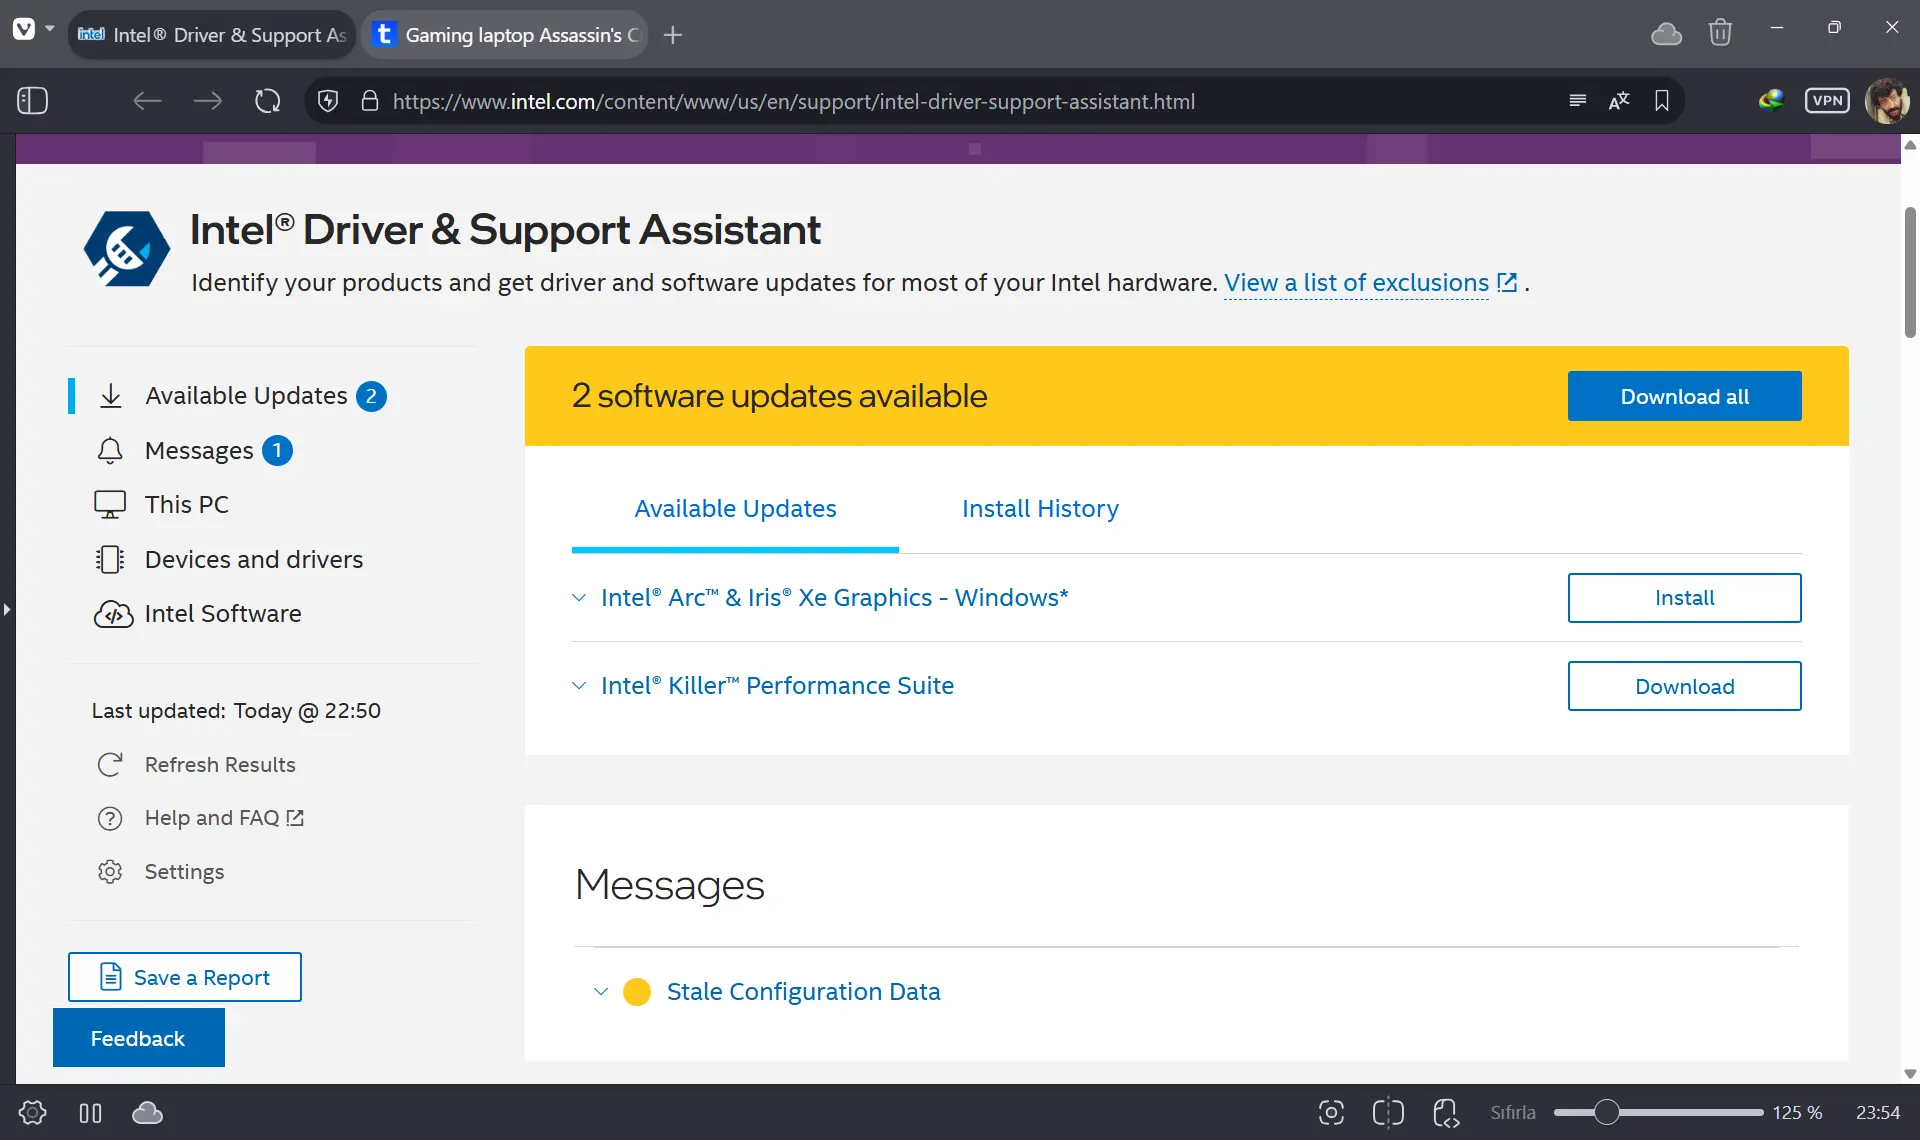The image size is (1920, 1140).
Task: Toggle tab tiling icon in status bar
Action: [x=90, y=1112]
